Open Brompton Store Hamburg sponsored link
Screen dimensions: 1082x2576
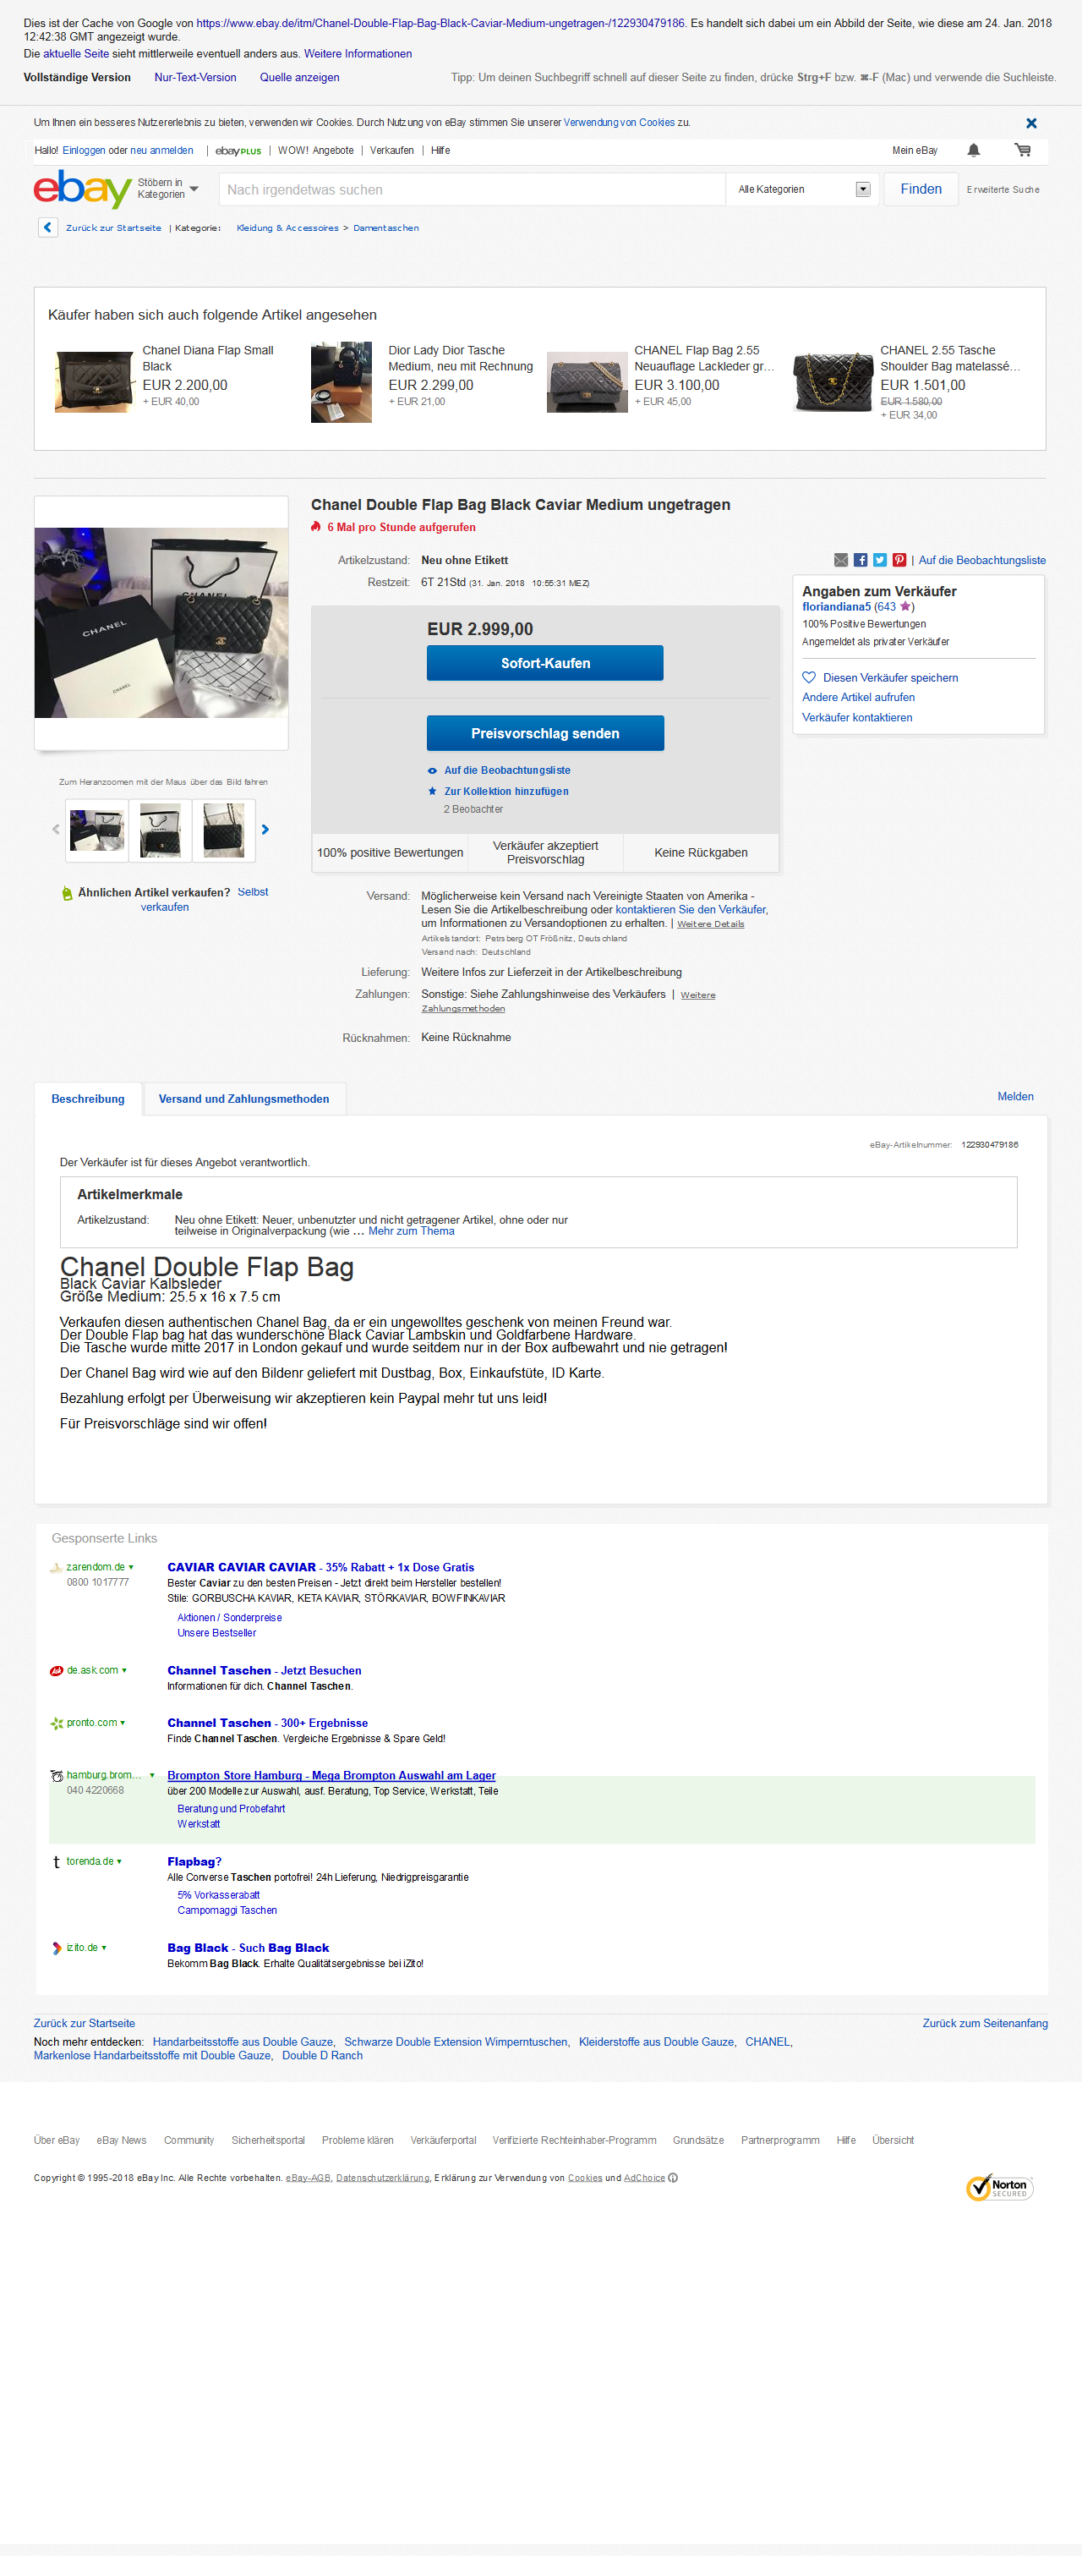331,1776
